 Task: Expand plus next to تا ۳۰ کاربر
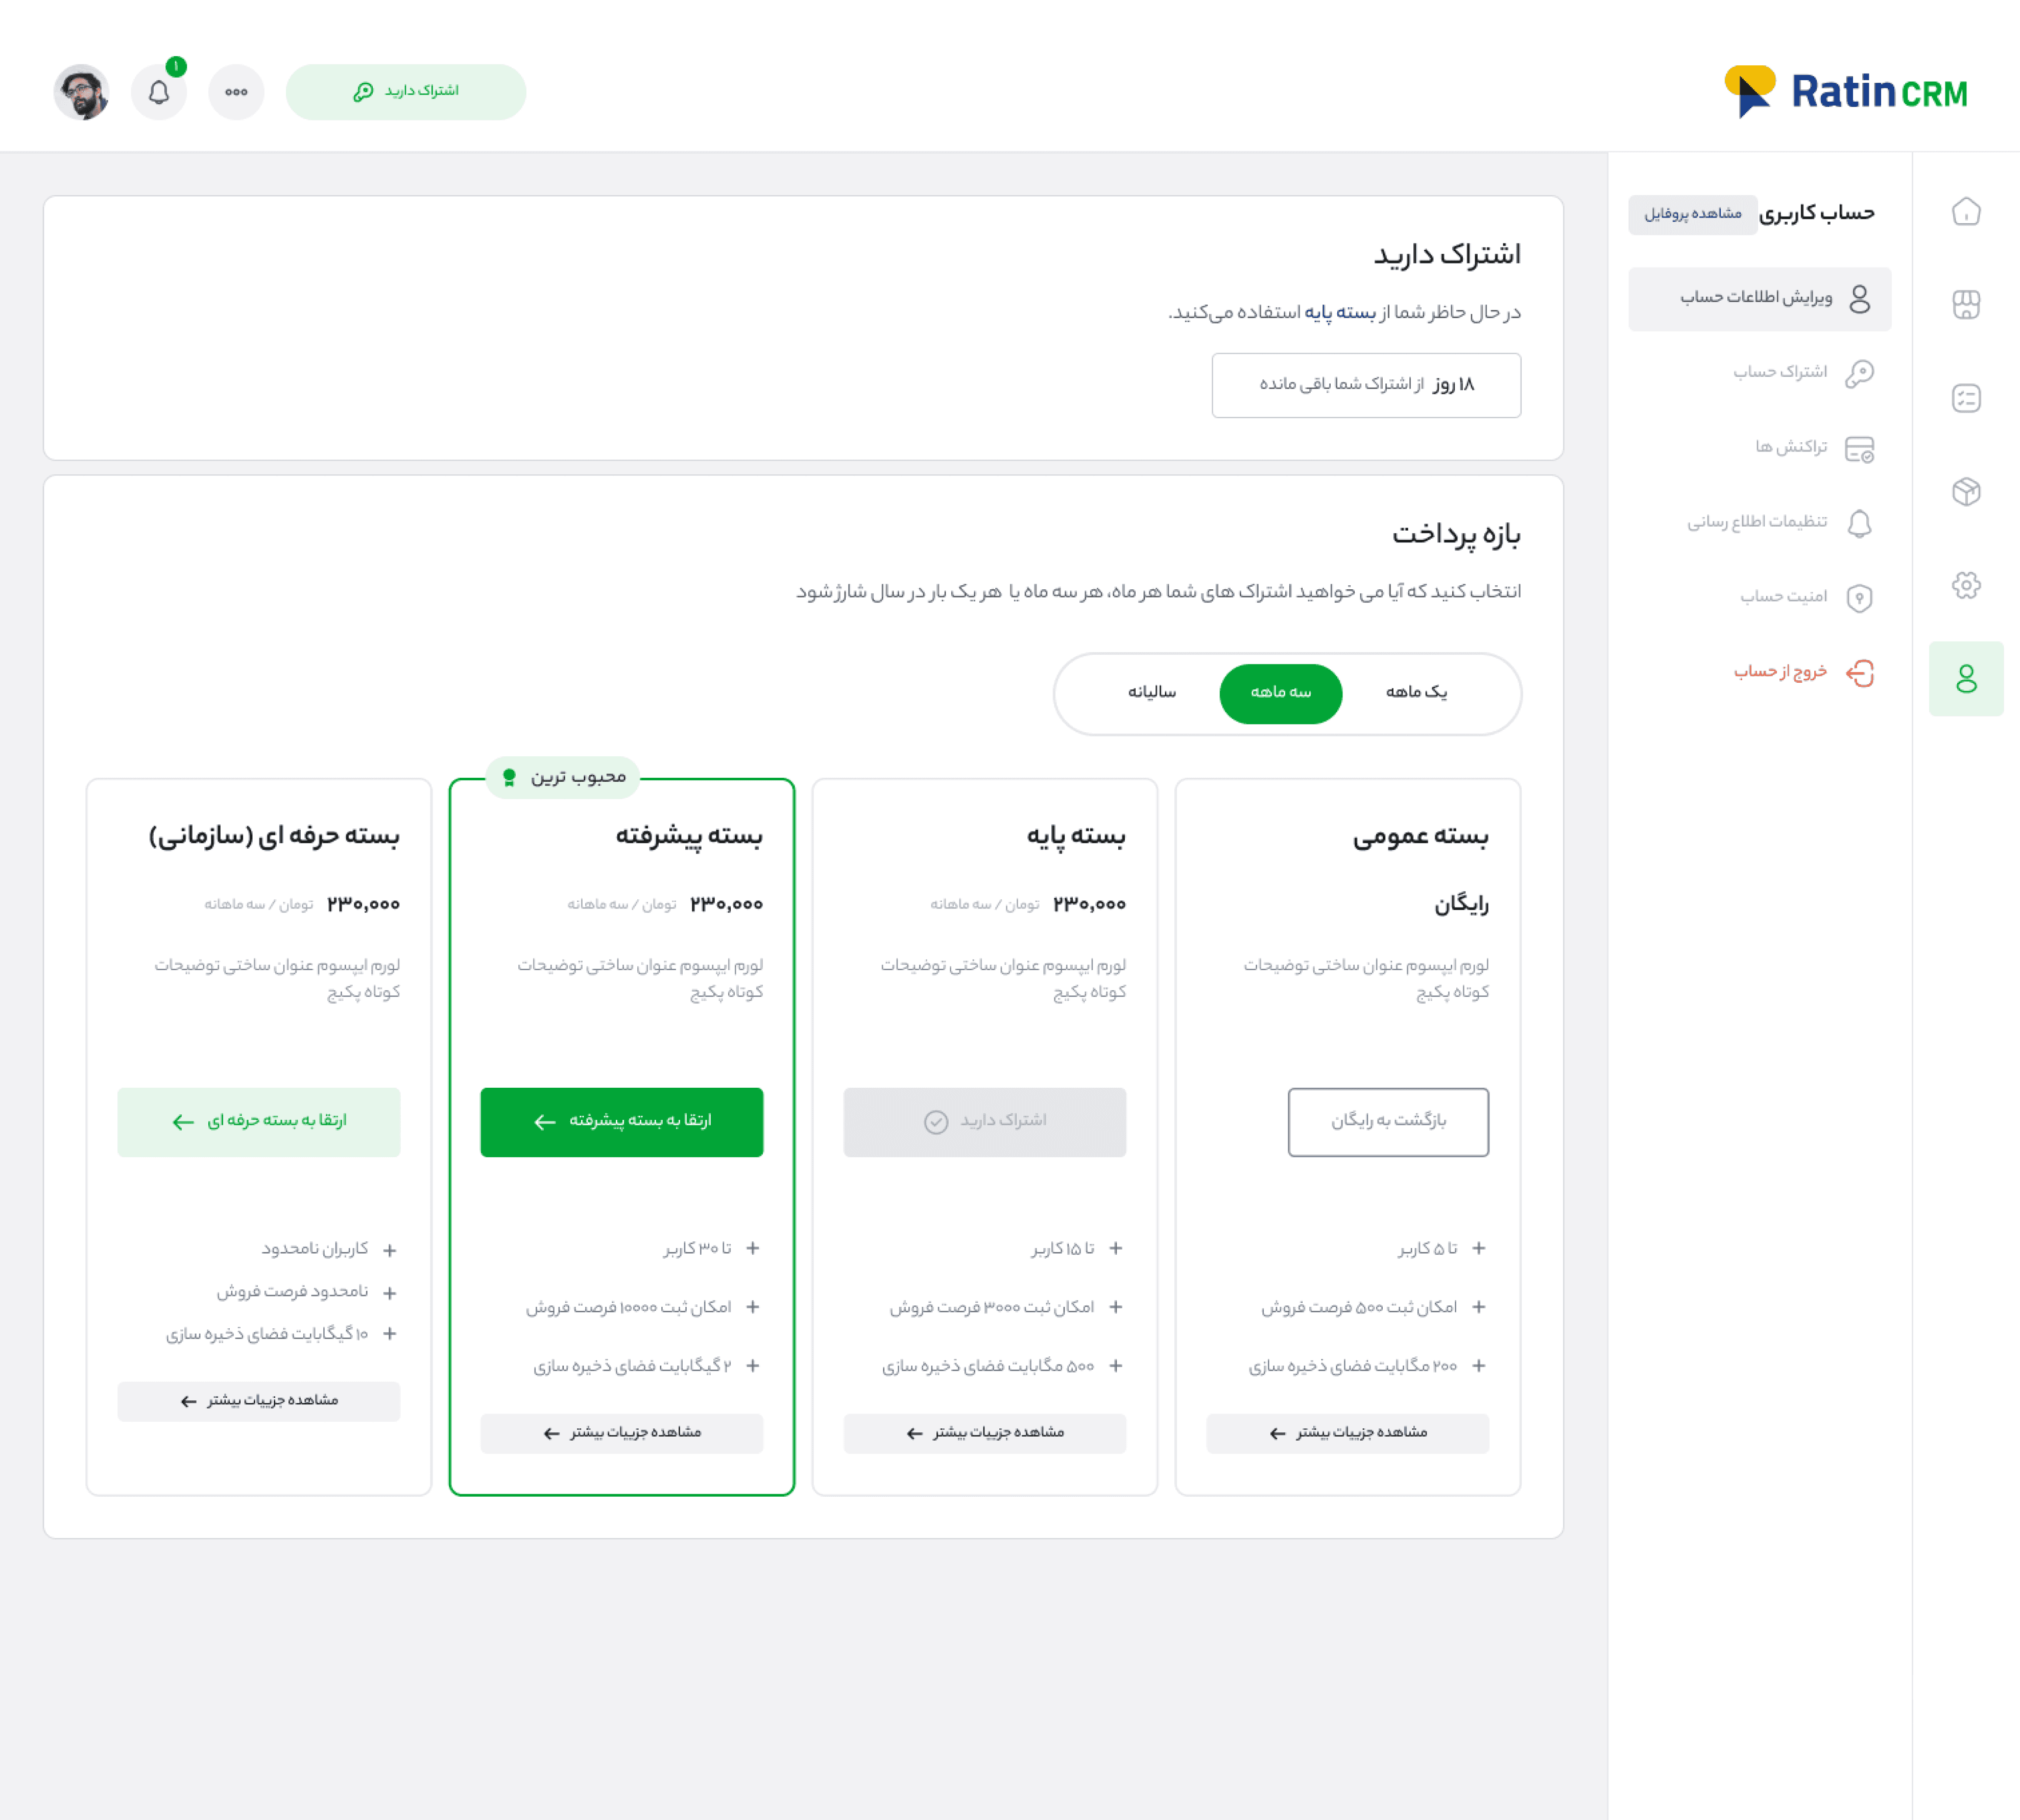[753, 1248]
